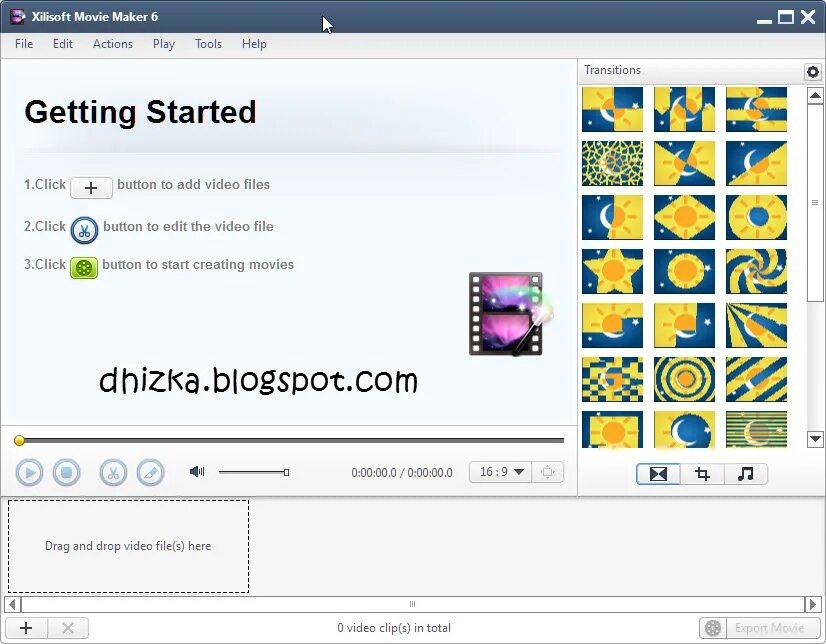Click the playback seek bar knob
This screenshot has width=826, height=644.
click(x=19, y=440)
